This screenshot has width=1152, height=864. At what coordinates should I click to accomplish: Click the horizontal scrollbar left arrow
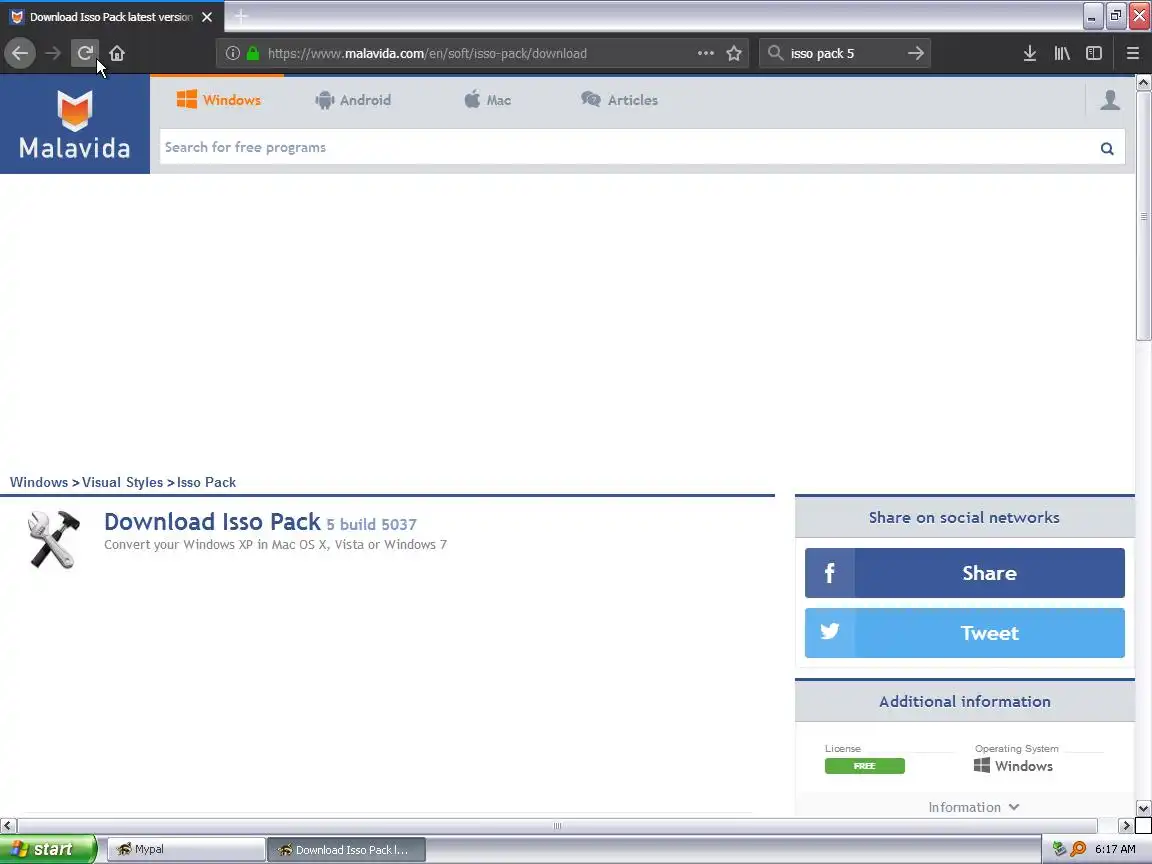click(8, 826)
